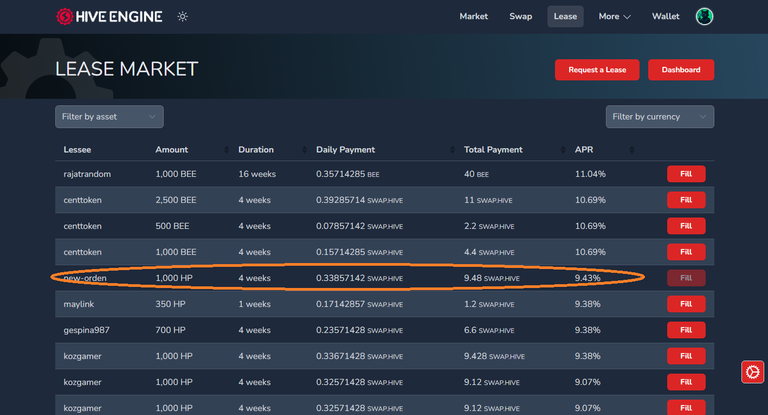
Task: Click the 1.2 SWAP.HIVE total payment
Action: point(489,304)
